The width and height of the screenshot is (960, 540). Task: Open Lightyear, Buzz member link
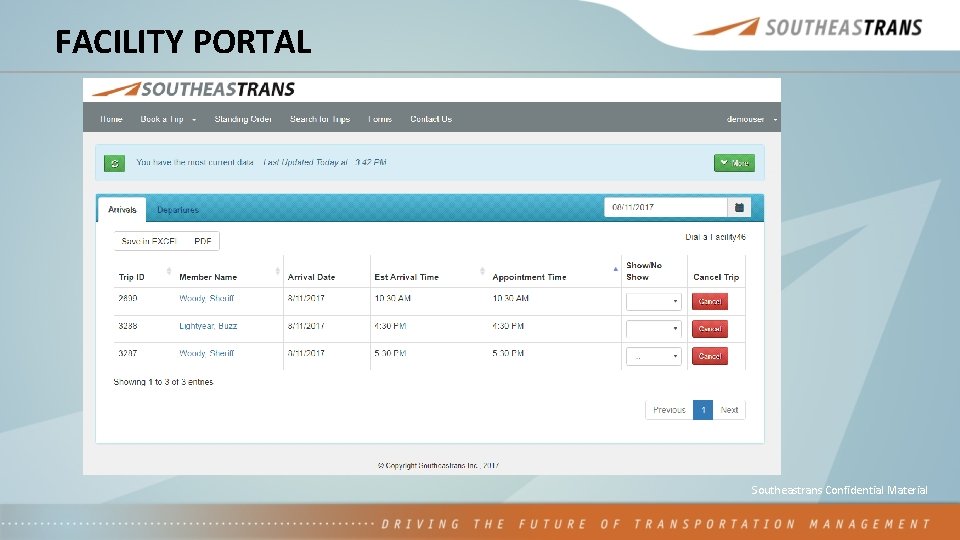click(208, 326)
